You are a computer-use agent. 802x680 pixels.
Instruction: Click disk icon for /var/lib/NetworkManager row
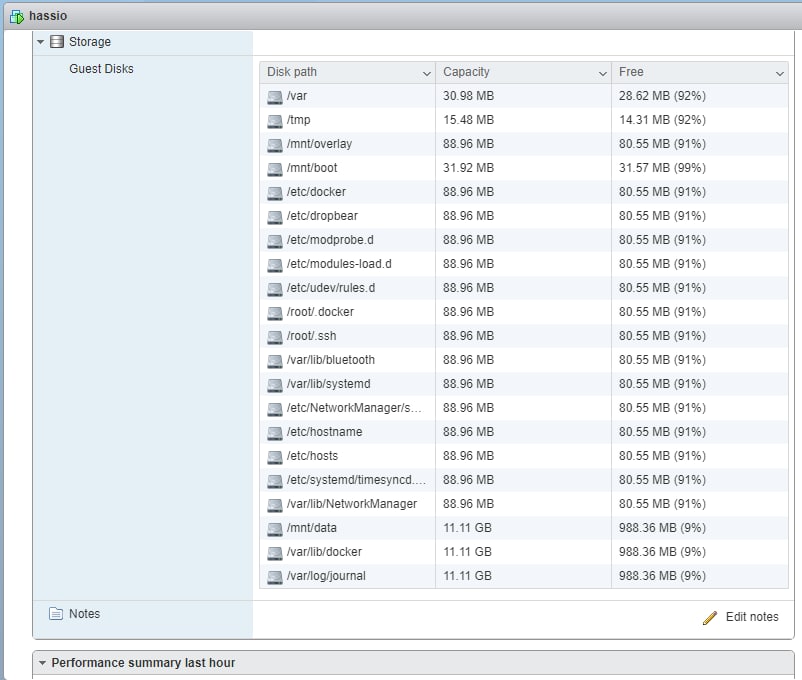click(x=275, y=505)
